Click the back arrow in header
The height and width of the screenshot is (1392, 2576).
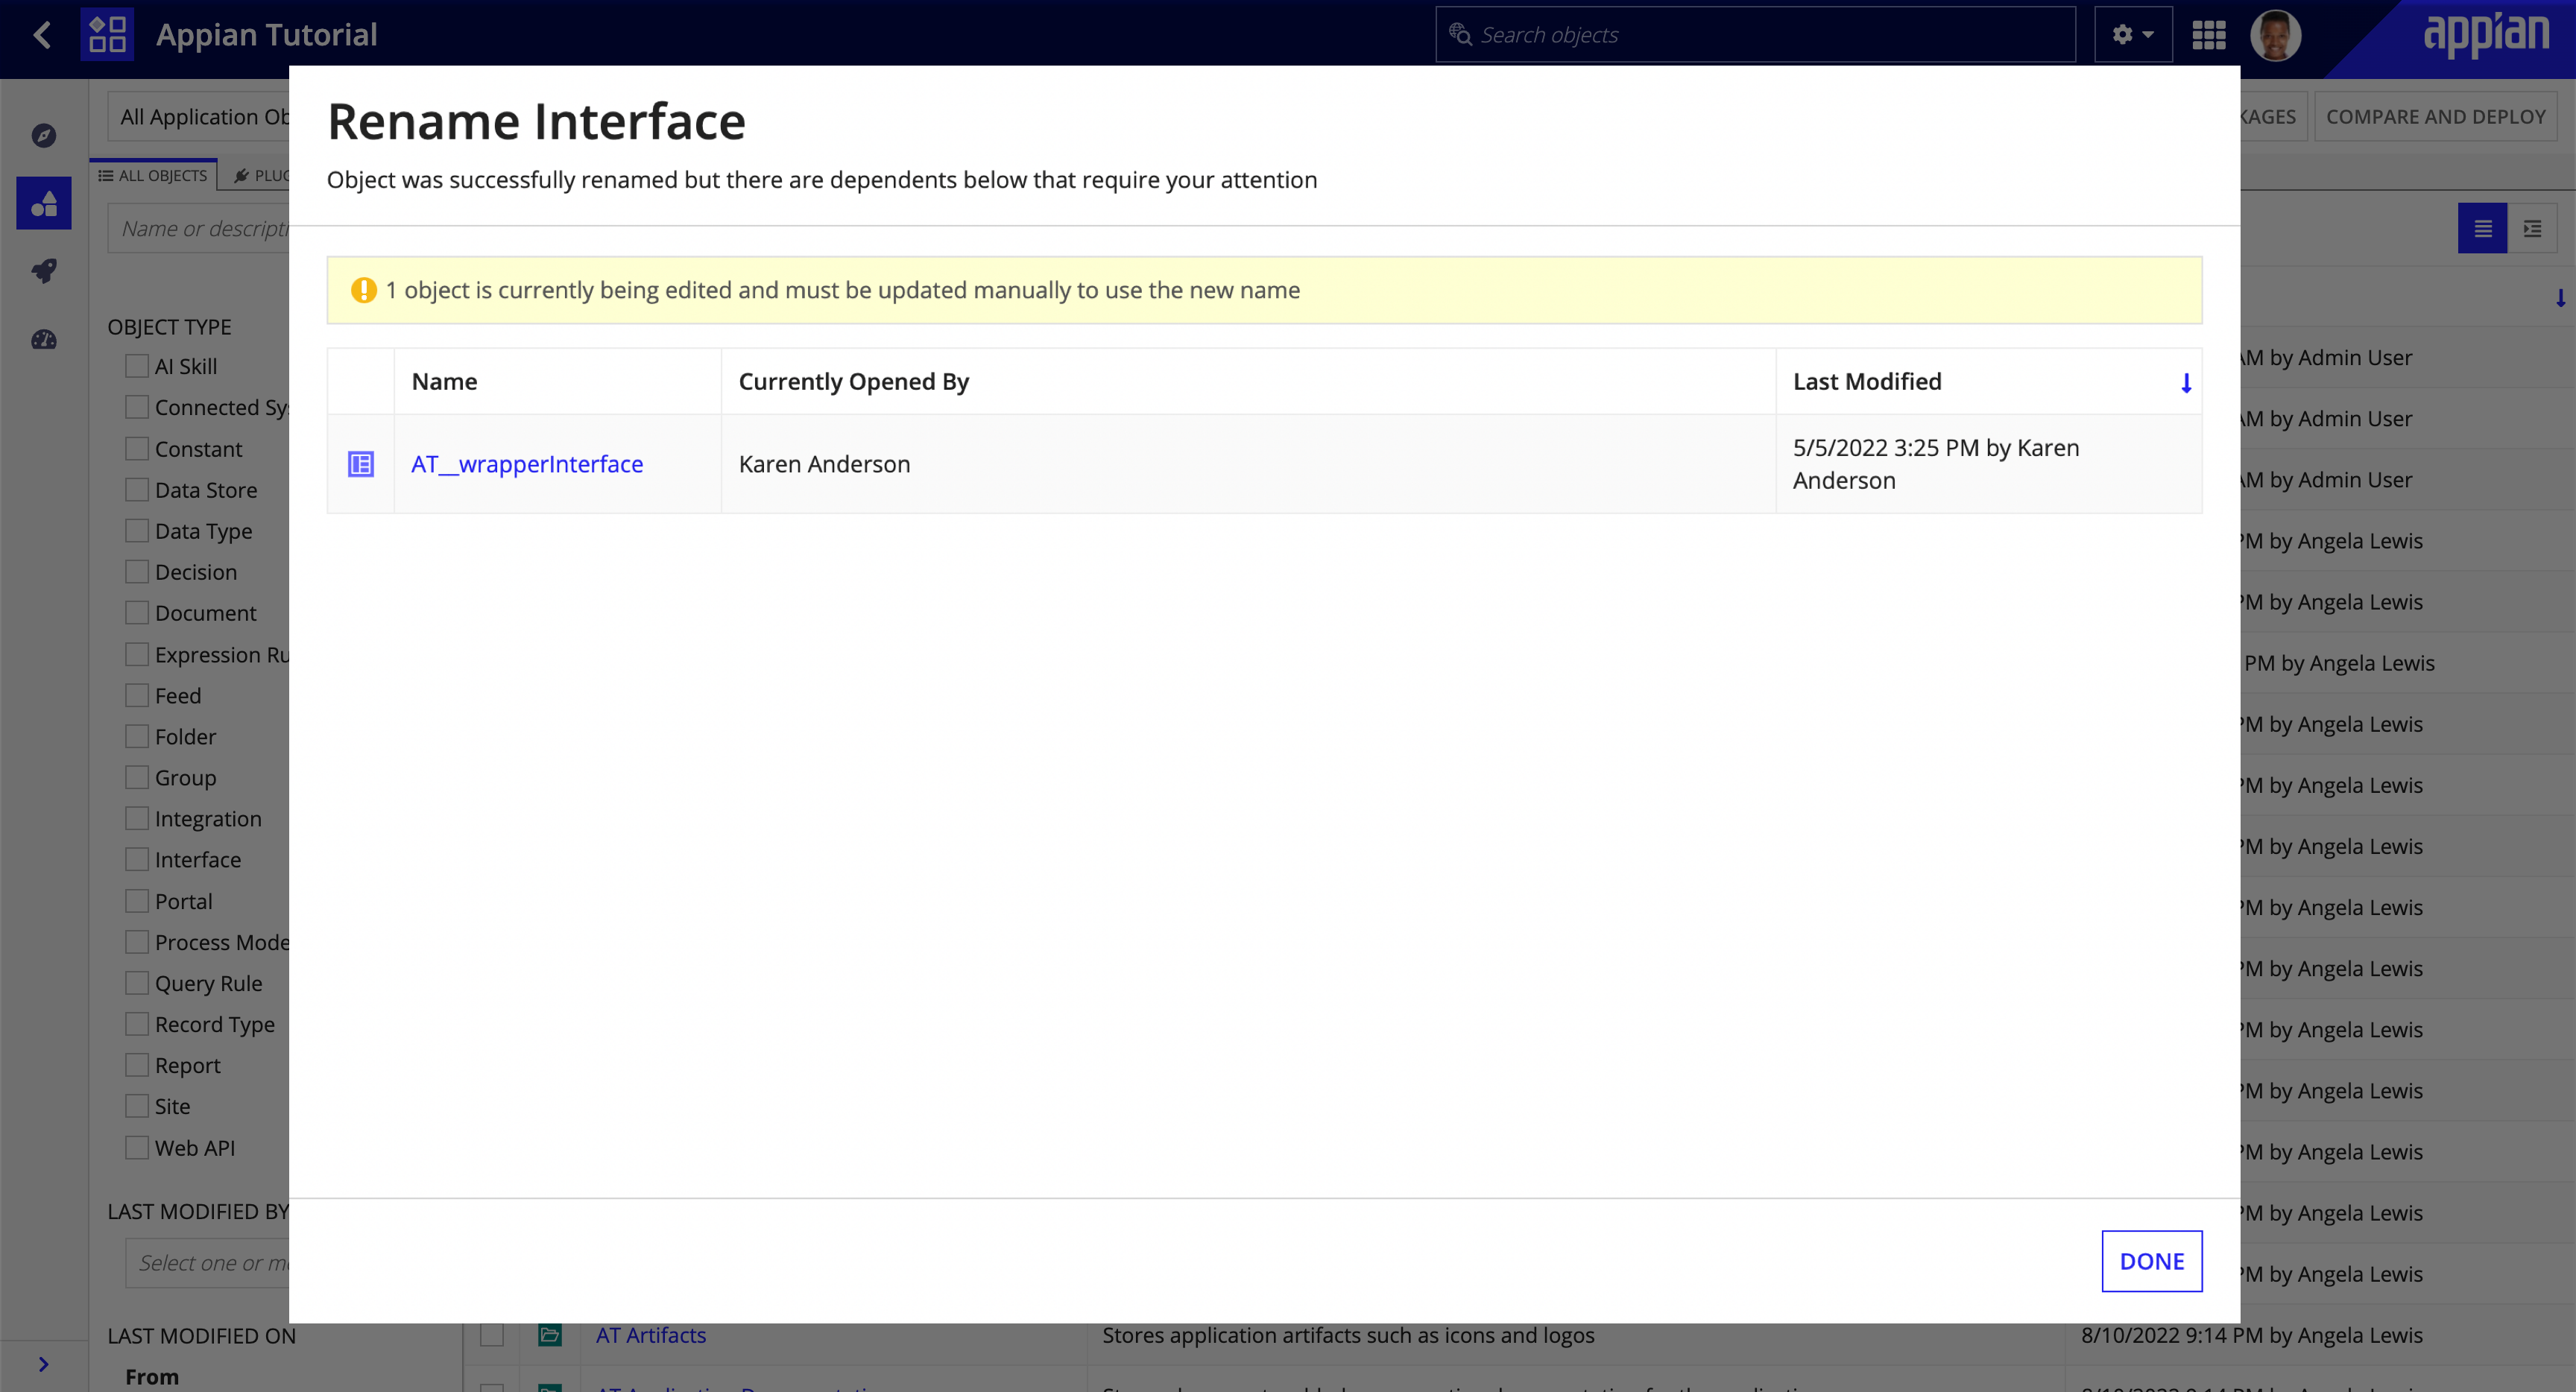pyautogui.click(x=42, y=35)
